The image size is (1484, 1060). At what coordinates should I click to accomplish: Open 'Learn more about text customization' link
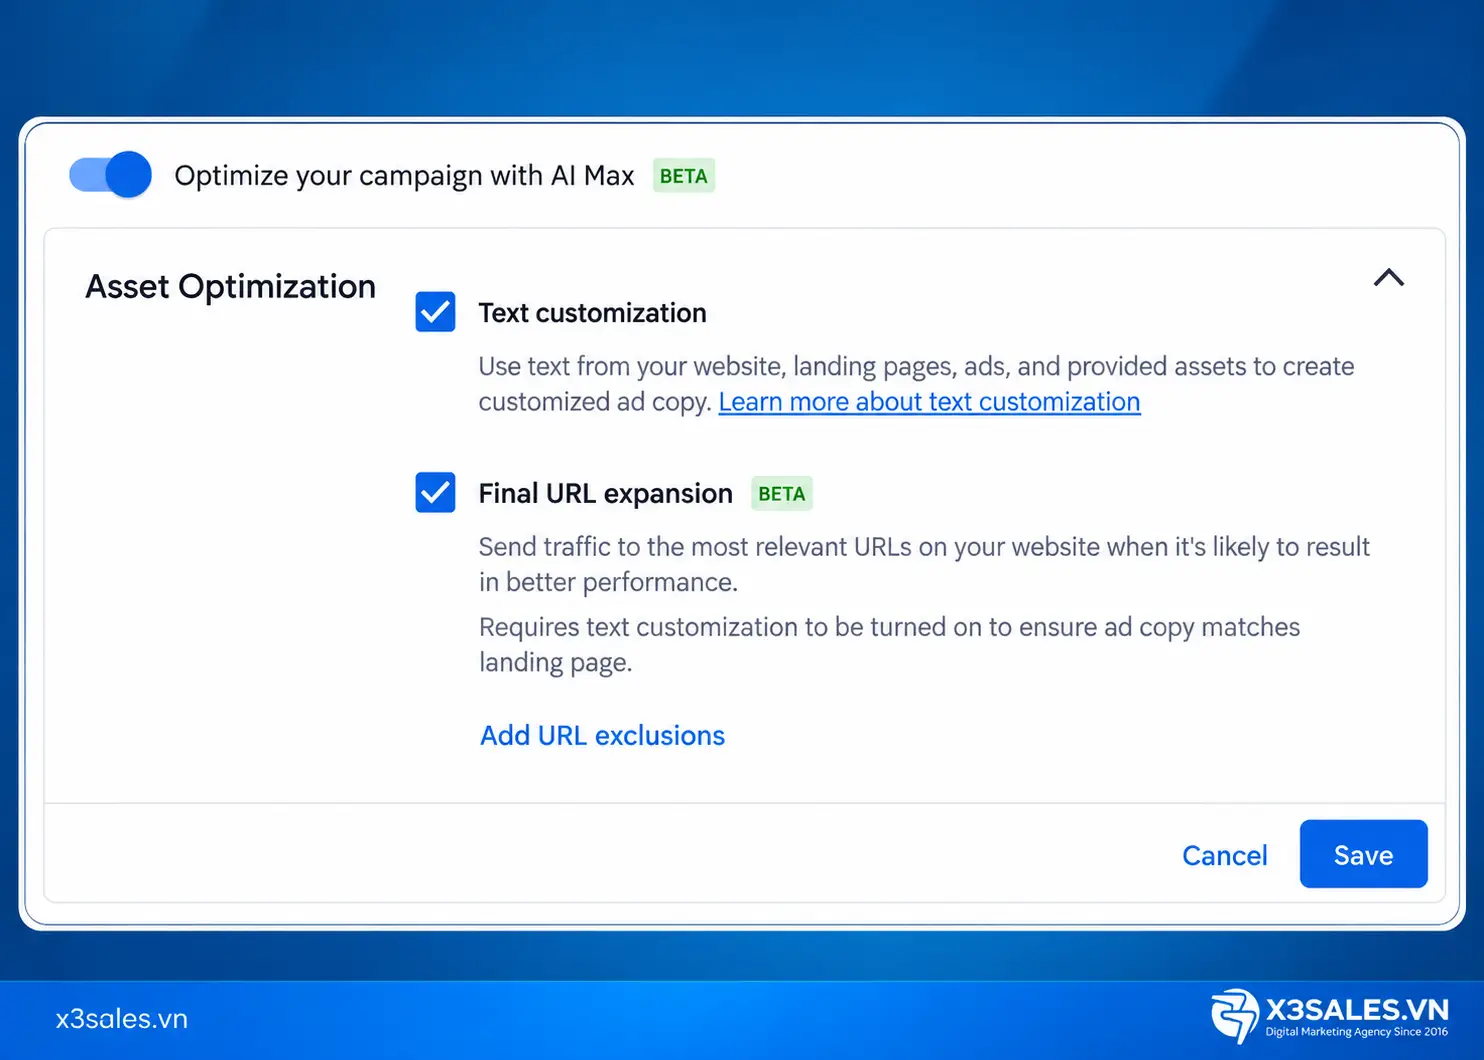point(929,402)
